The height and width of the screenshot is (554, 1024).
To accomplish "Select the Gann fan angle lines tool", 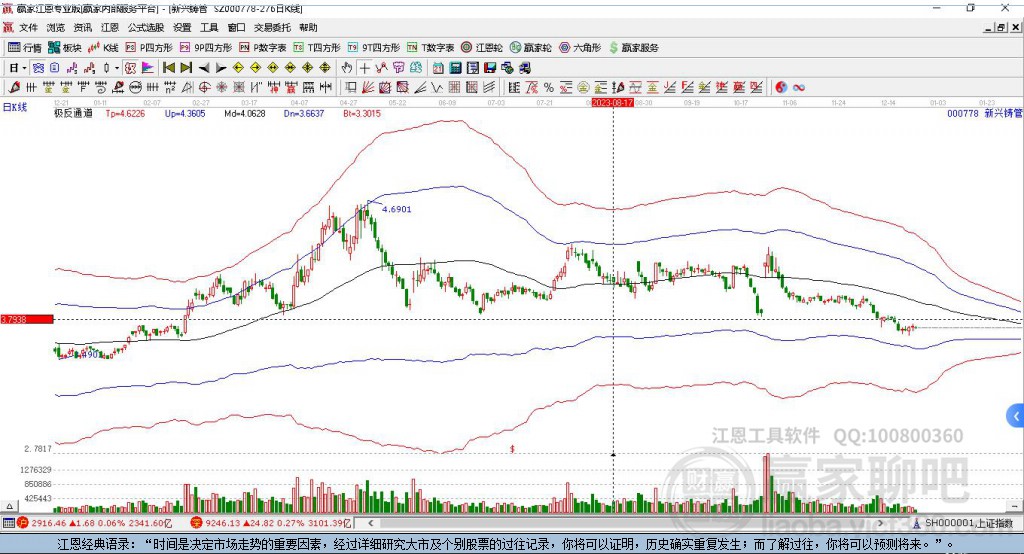I will pyautogui.click(x=368, y=87).
